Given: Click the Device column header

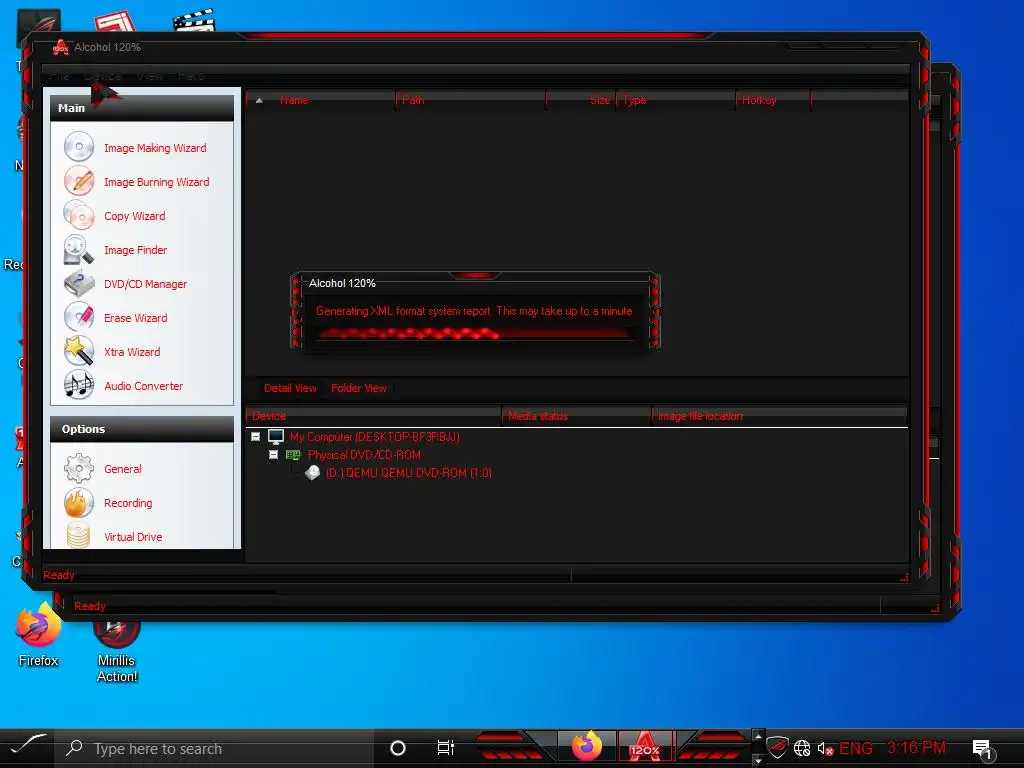Looking at the screenshot, I should point(374,416).
